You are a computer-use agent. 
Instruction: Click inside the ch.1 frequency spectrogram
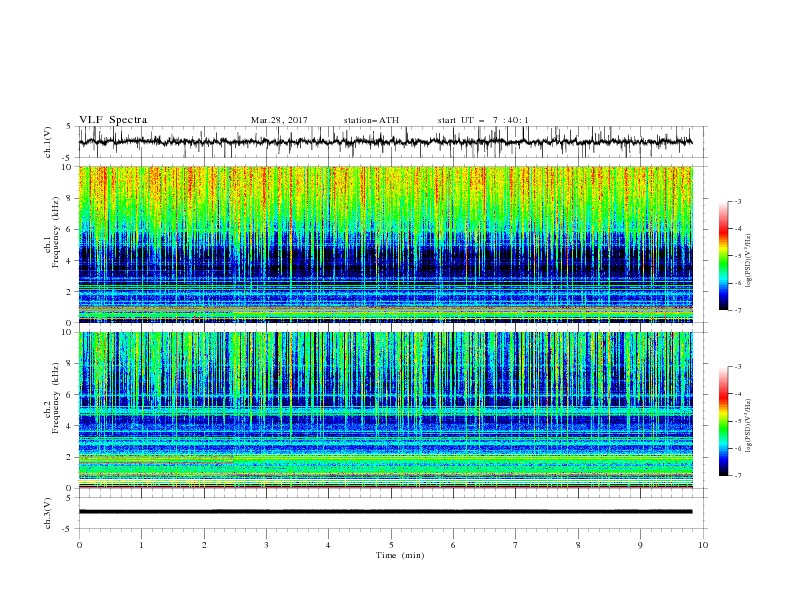pyautogui.click(x=386, y=244)
